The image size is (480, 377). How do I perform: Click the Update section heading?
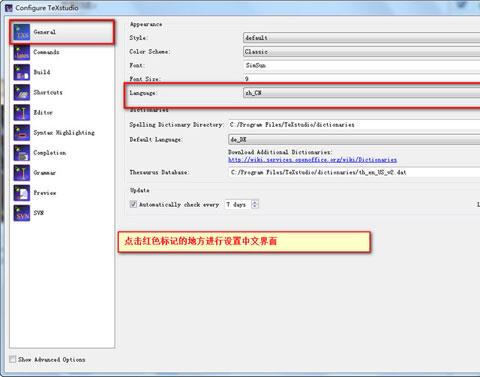click(x=139, y=190)
